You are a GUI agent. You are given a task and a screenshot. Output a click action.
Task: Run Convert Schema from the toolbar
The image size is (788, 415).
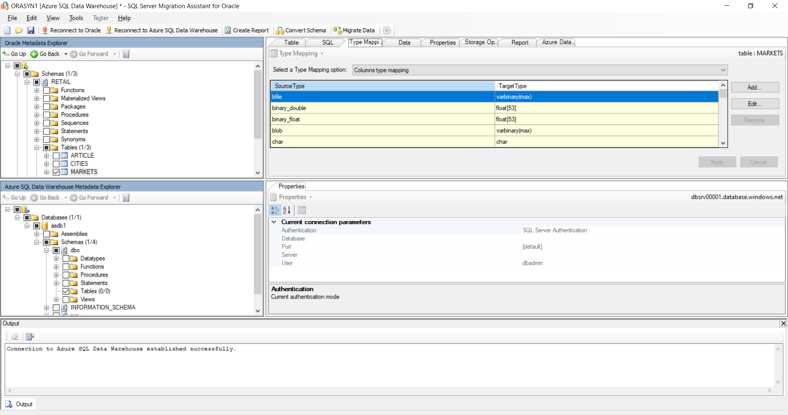(x=301, y=31)
